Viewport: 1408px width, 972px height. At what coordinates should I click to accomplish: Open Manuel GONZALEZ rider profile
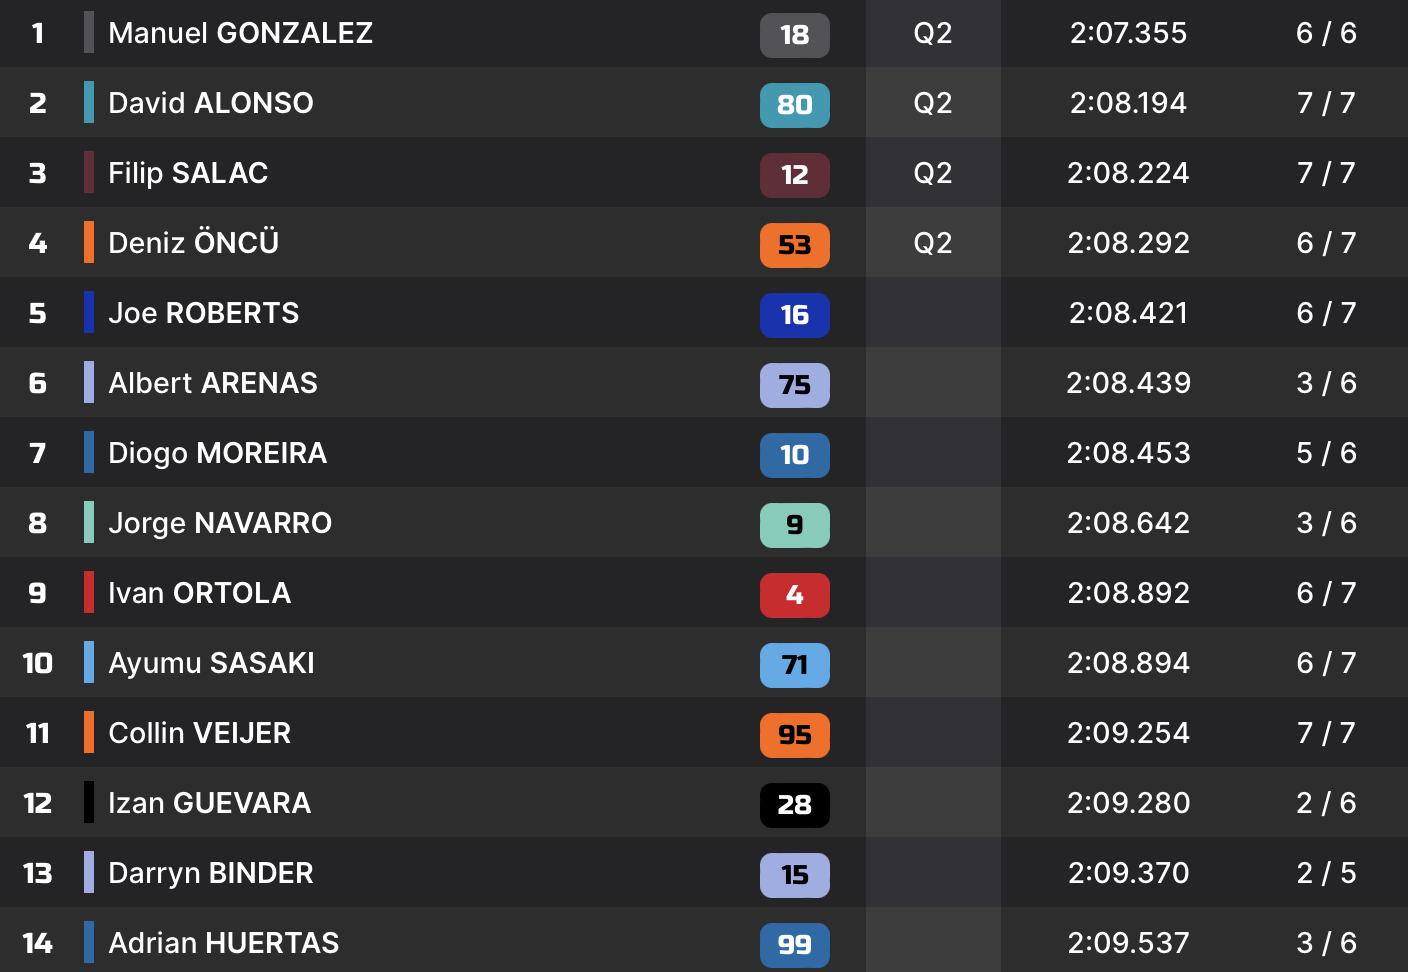[240, 33]
